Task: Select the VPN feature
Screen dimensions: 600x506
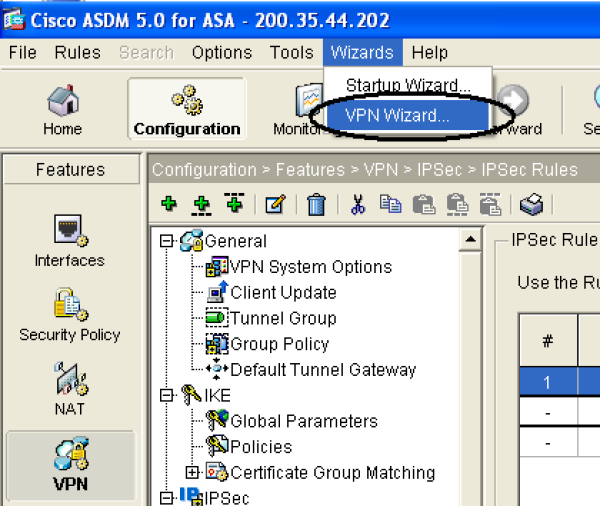Action: click(71, 465)
